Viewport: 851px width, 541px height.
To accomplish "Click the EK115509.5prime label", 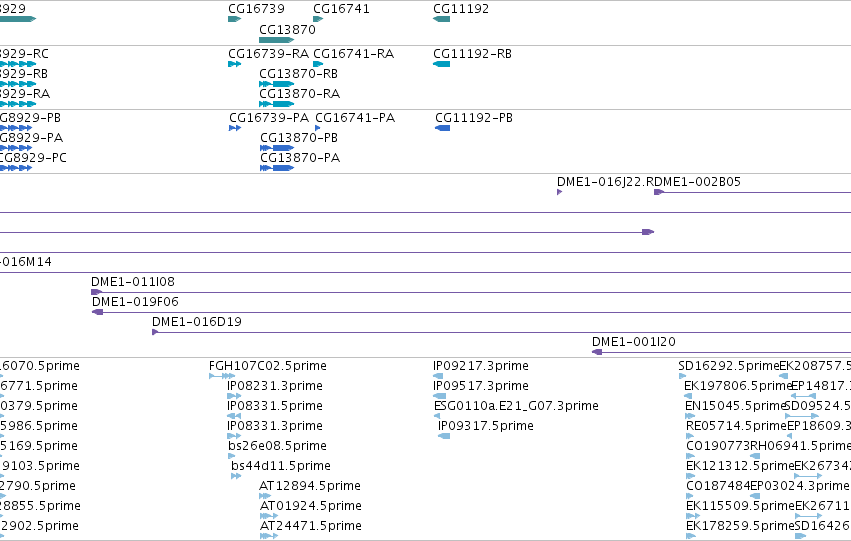I will pyautogui.click(x=740, y=506).
